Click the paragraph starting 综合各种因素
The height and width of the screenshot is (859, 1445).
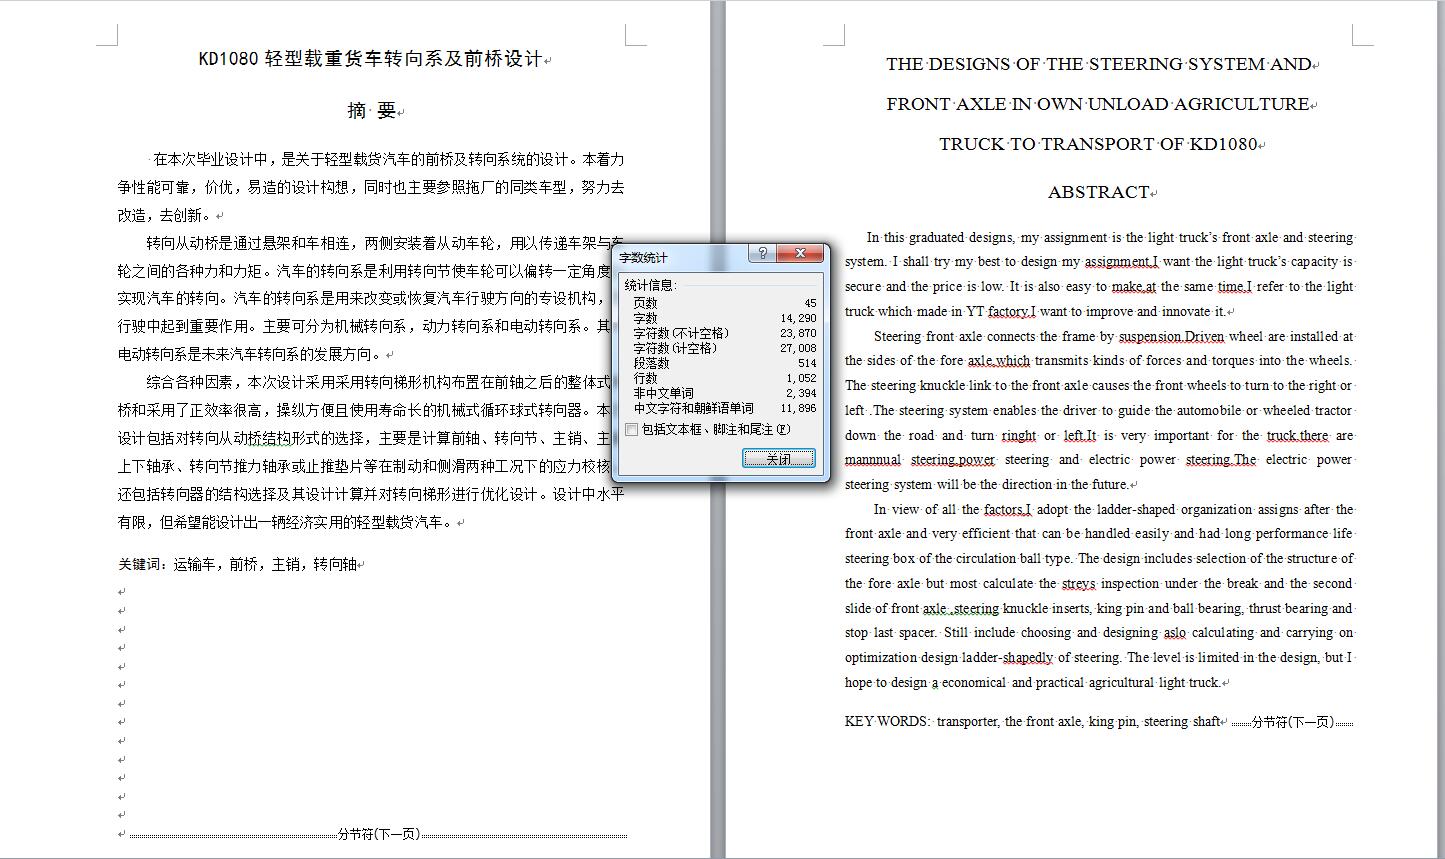coord(371,452)
